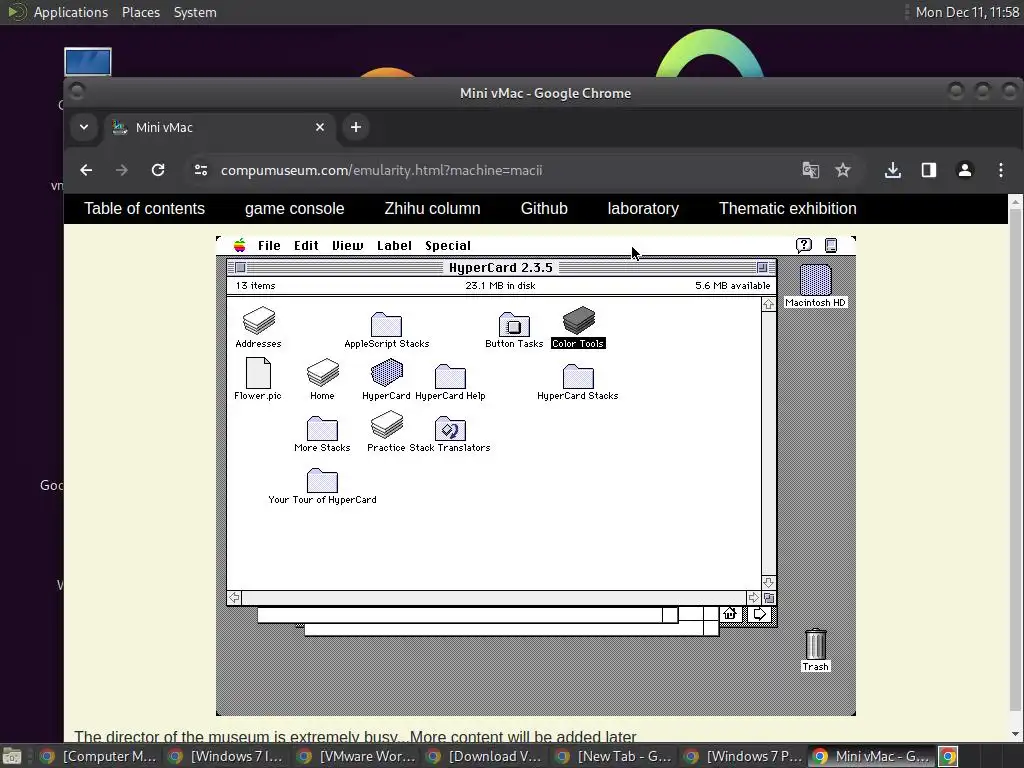Open the View menu
This screenshot has width=1024, height=768.
coord(347,246)
